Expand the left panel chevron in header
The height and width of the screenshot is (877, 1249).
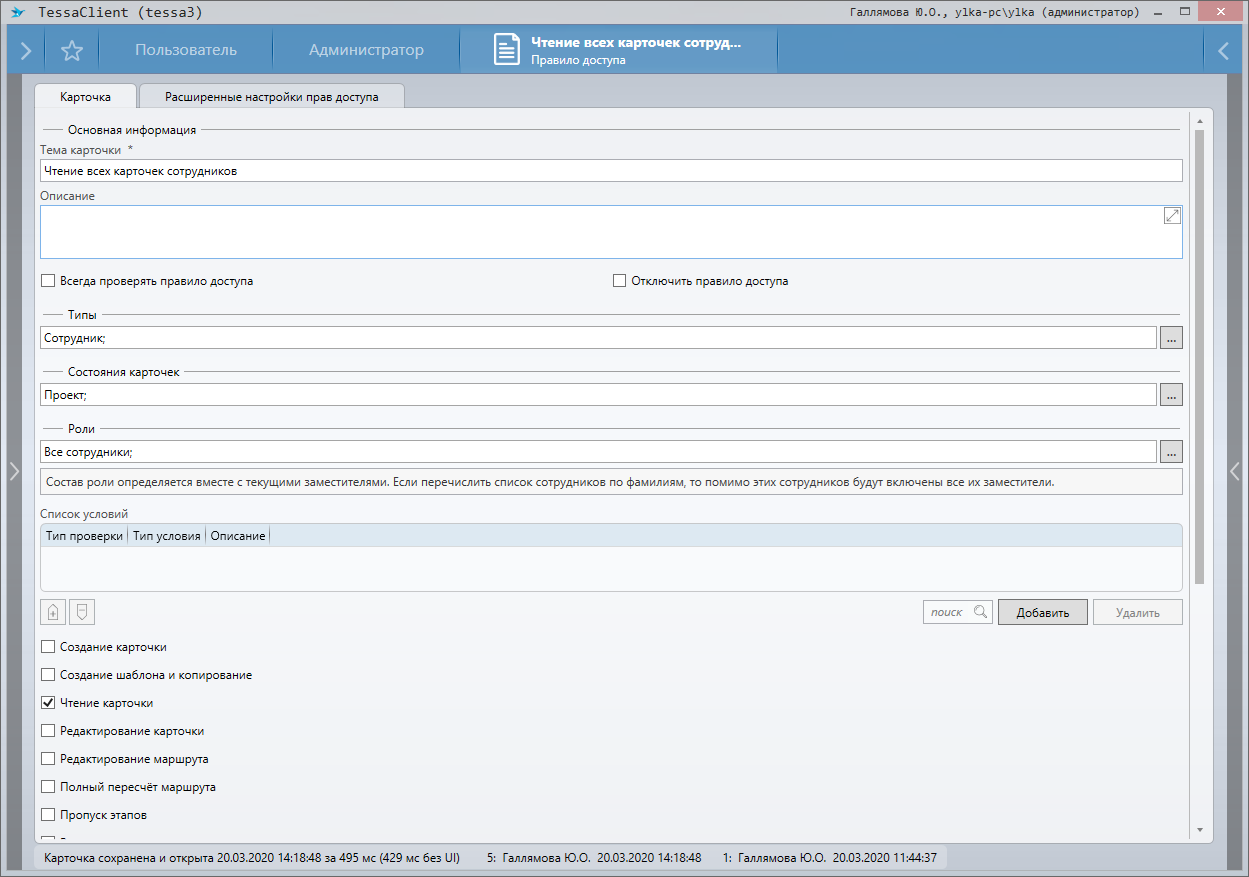coord(25,51)
